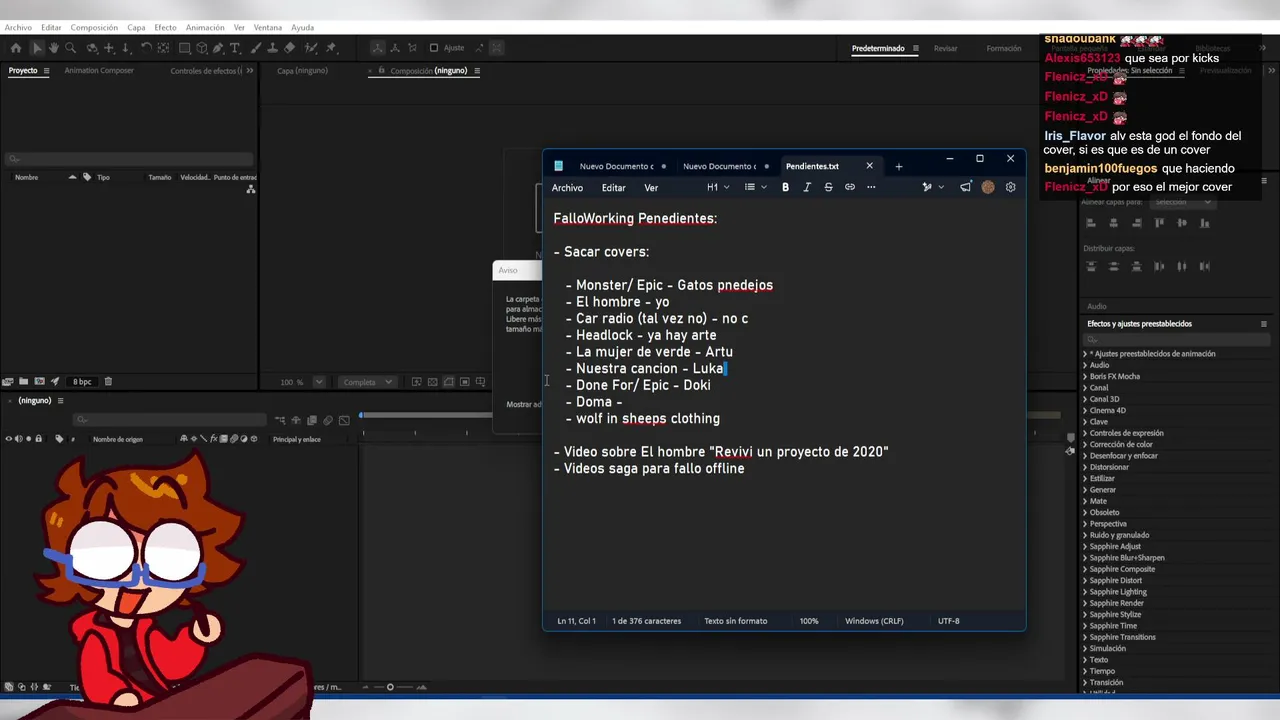Select the Selection arrow tool
The image size is (1280, 720).
[37, 48]
